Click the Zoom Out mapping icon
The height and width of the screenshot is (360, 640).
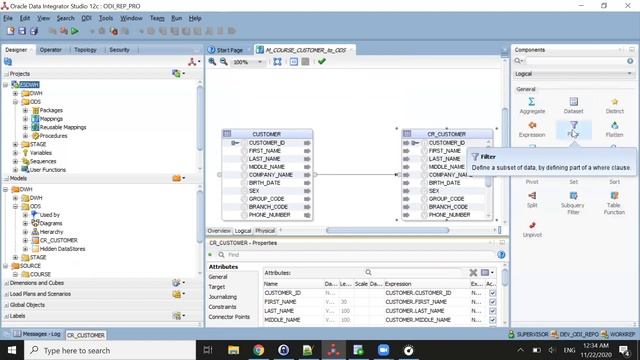point(224,62)
